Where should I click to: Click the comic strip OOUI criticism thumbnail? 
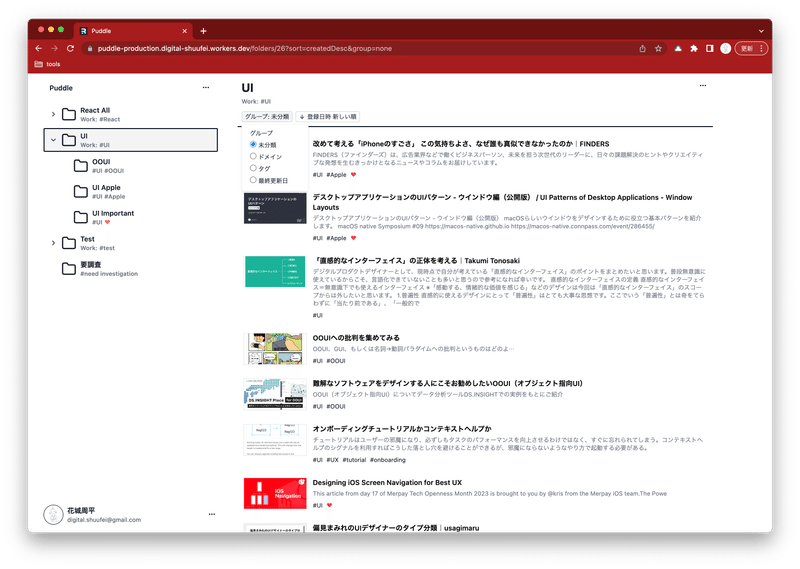click(275, 349)
